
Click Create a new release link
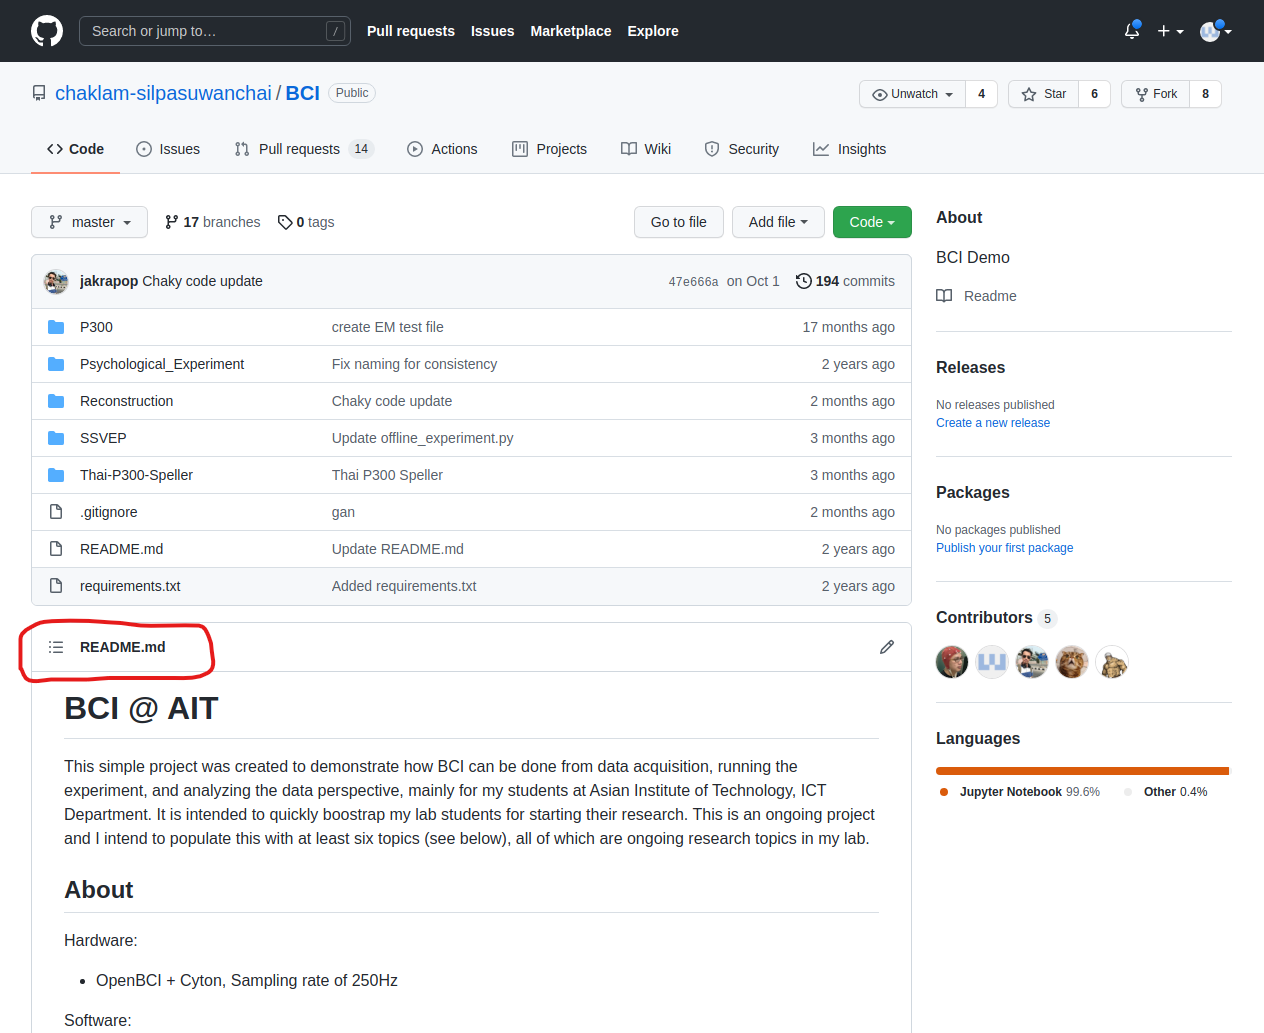point(992,423)
